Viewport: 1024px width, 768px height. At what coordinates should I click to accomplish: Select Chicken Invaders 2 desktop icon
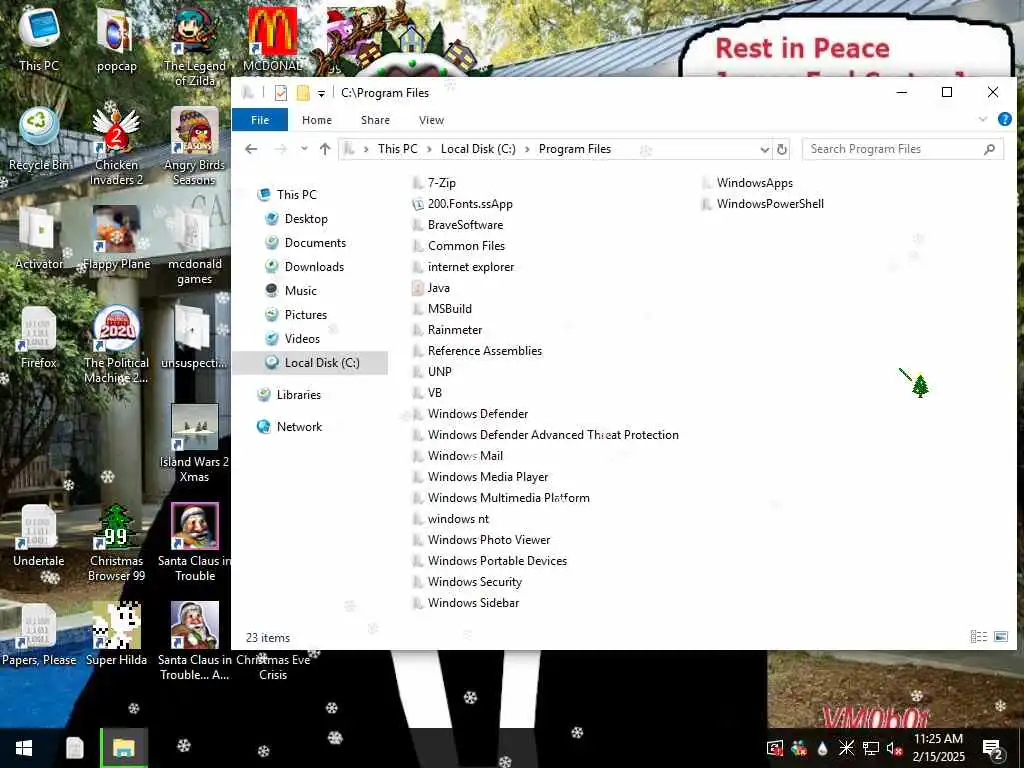click(116, 146)
